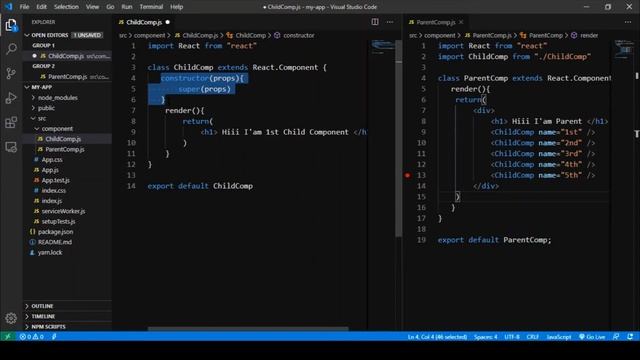Click Go Live in the status bar
Screen dimensions: 640x360
(x=592, y=337)
